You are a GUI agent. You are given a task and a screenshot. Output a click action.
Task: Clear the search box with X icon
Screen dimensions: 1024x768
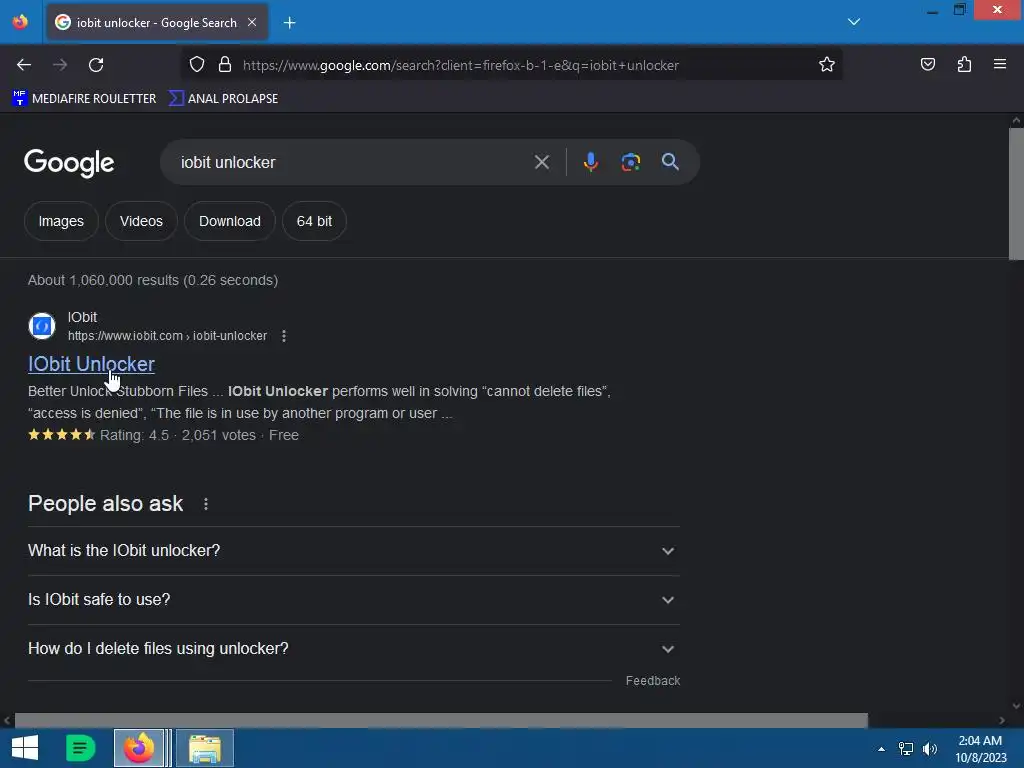[541, 162]
